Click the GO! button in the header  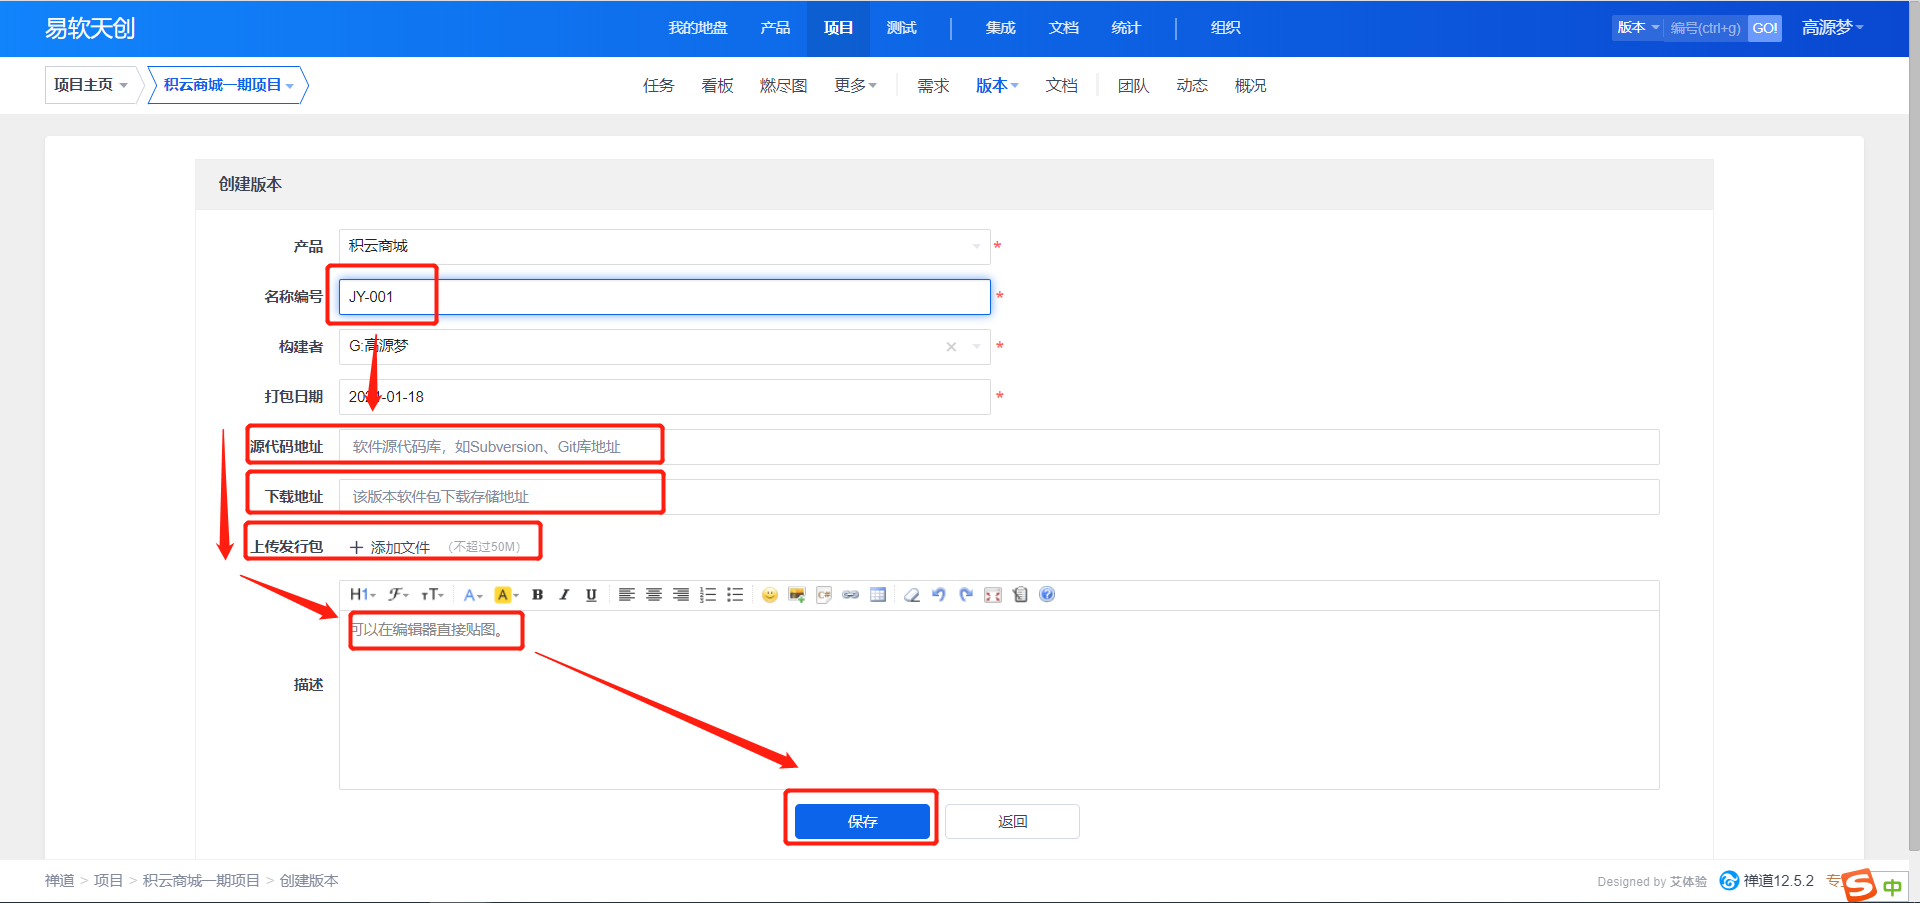click(1765, 28)
